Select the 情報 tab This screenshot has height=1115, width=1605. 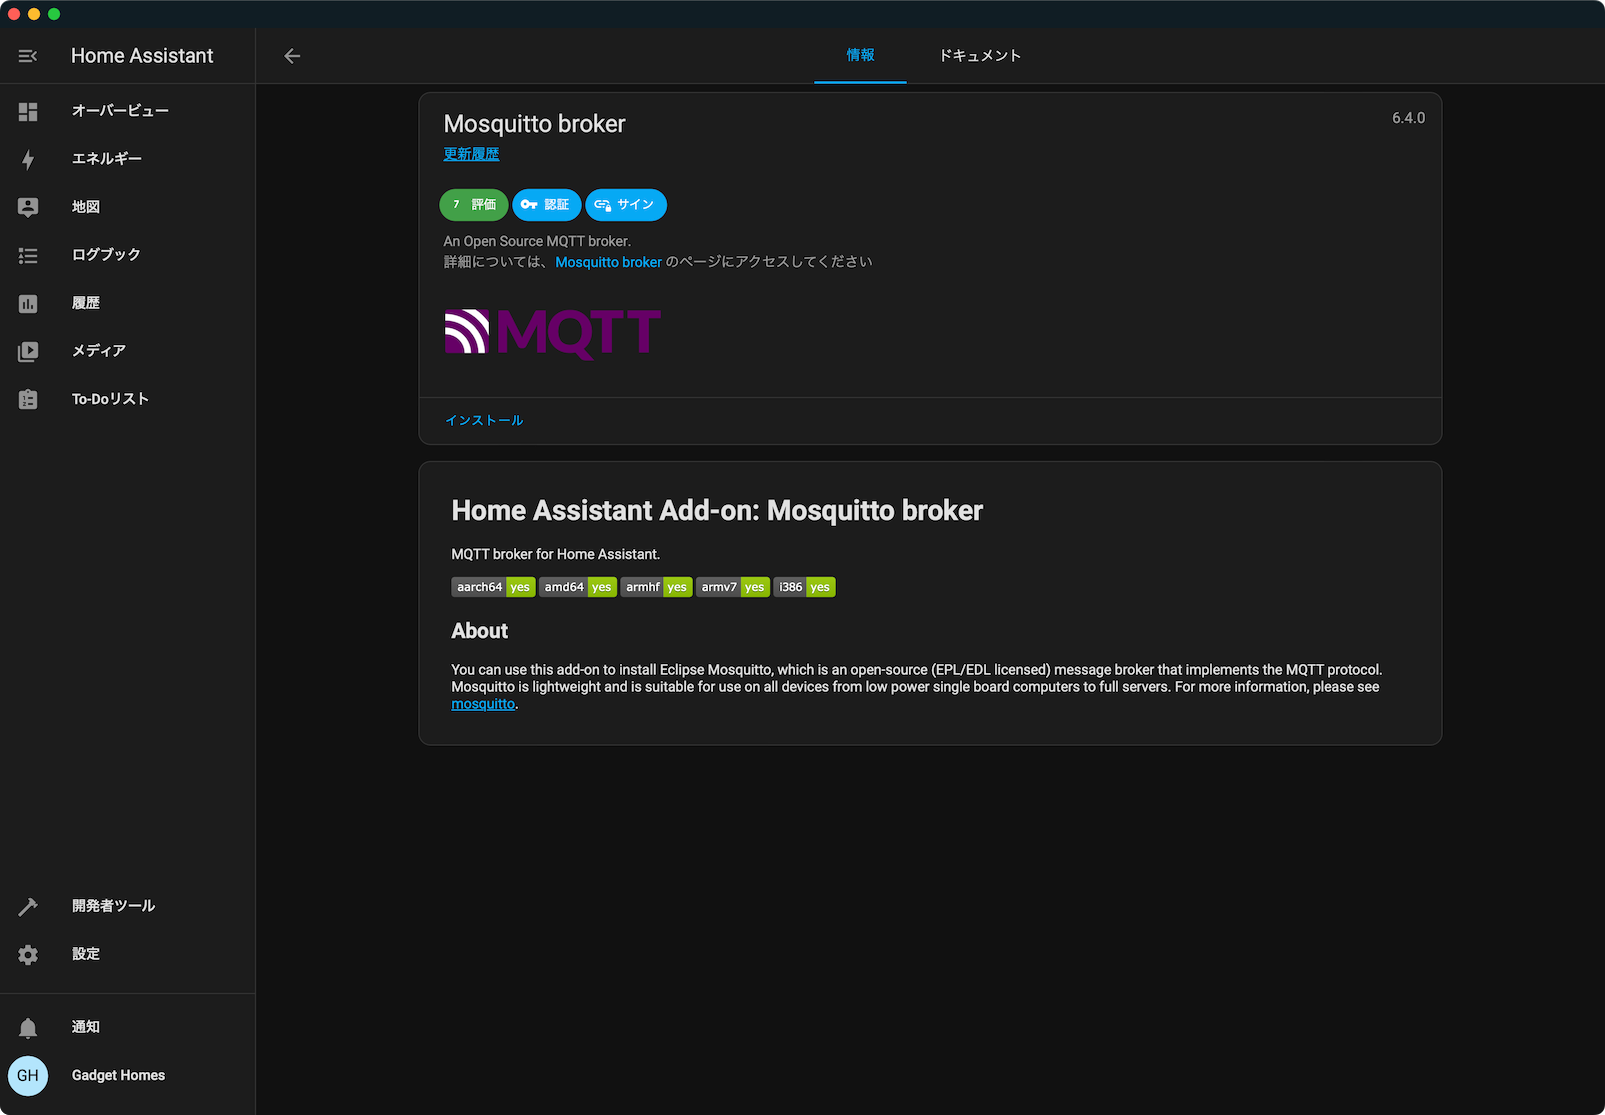860,56
